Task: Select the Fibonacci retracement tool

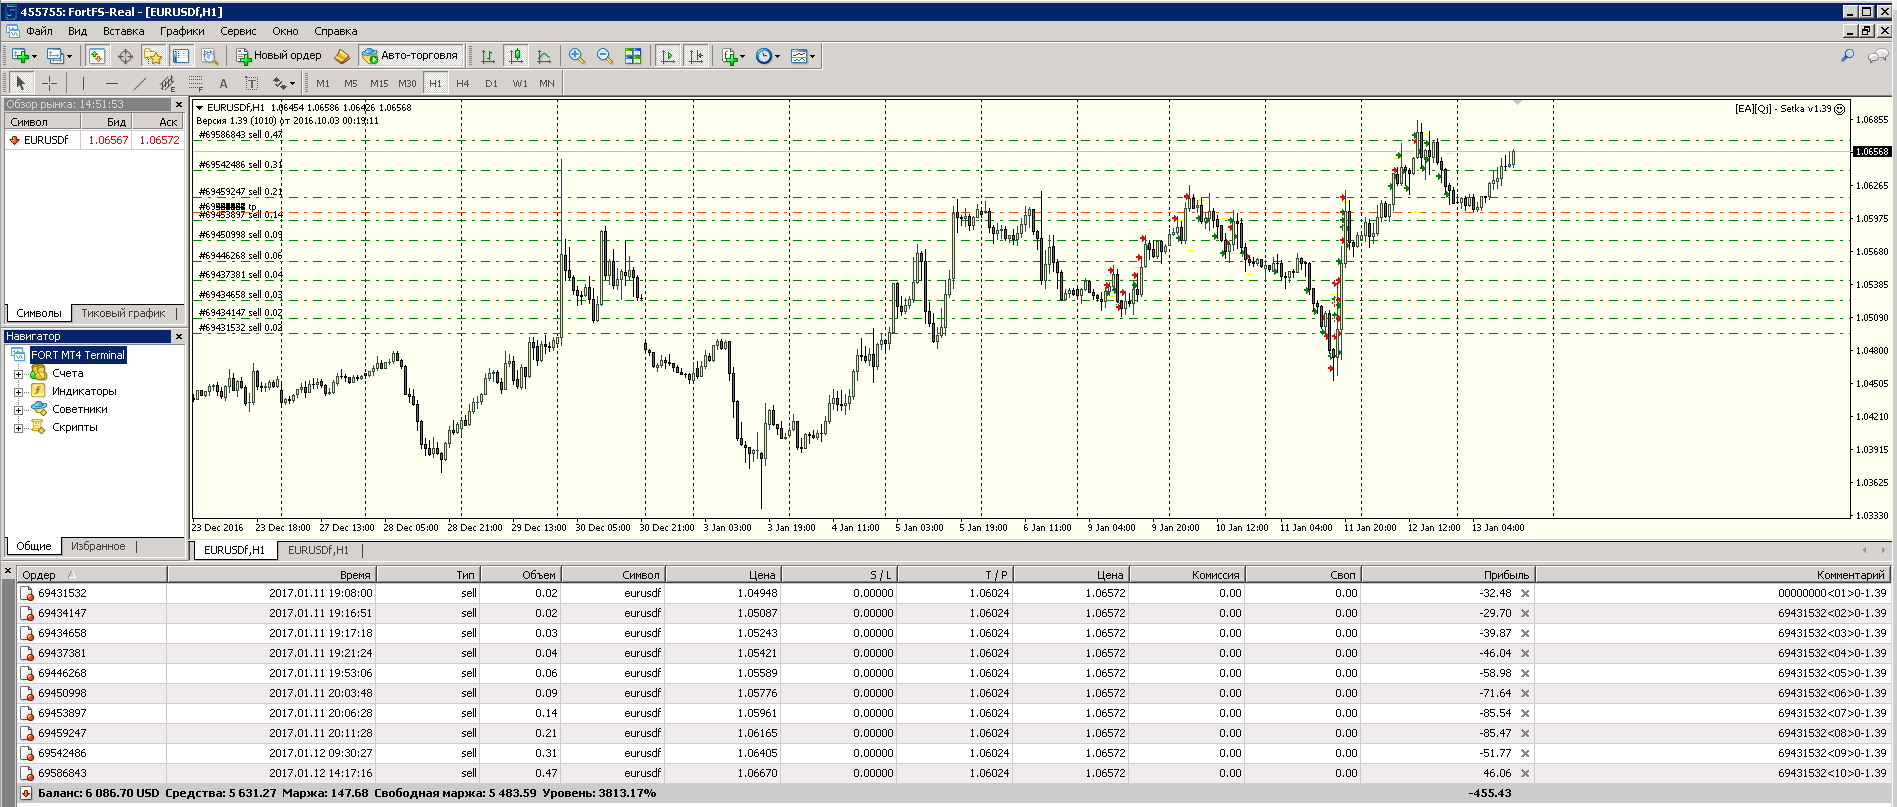Action: (x=196, y=83)
